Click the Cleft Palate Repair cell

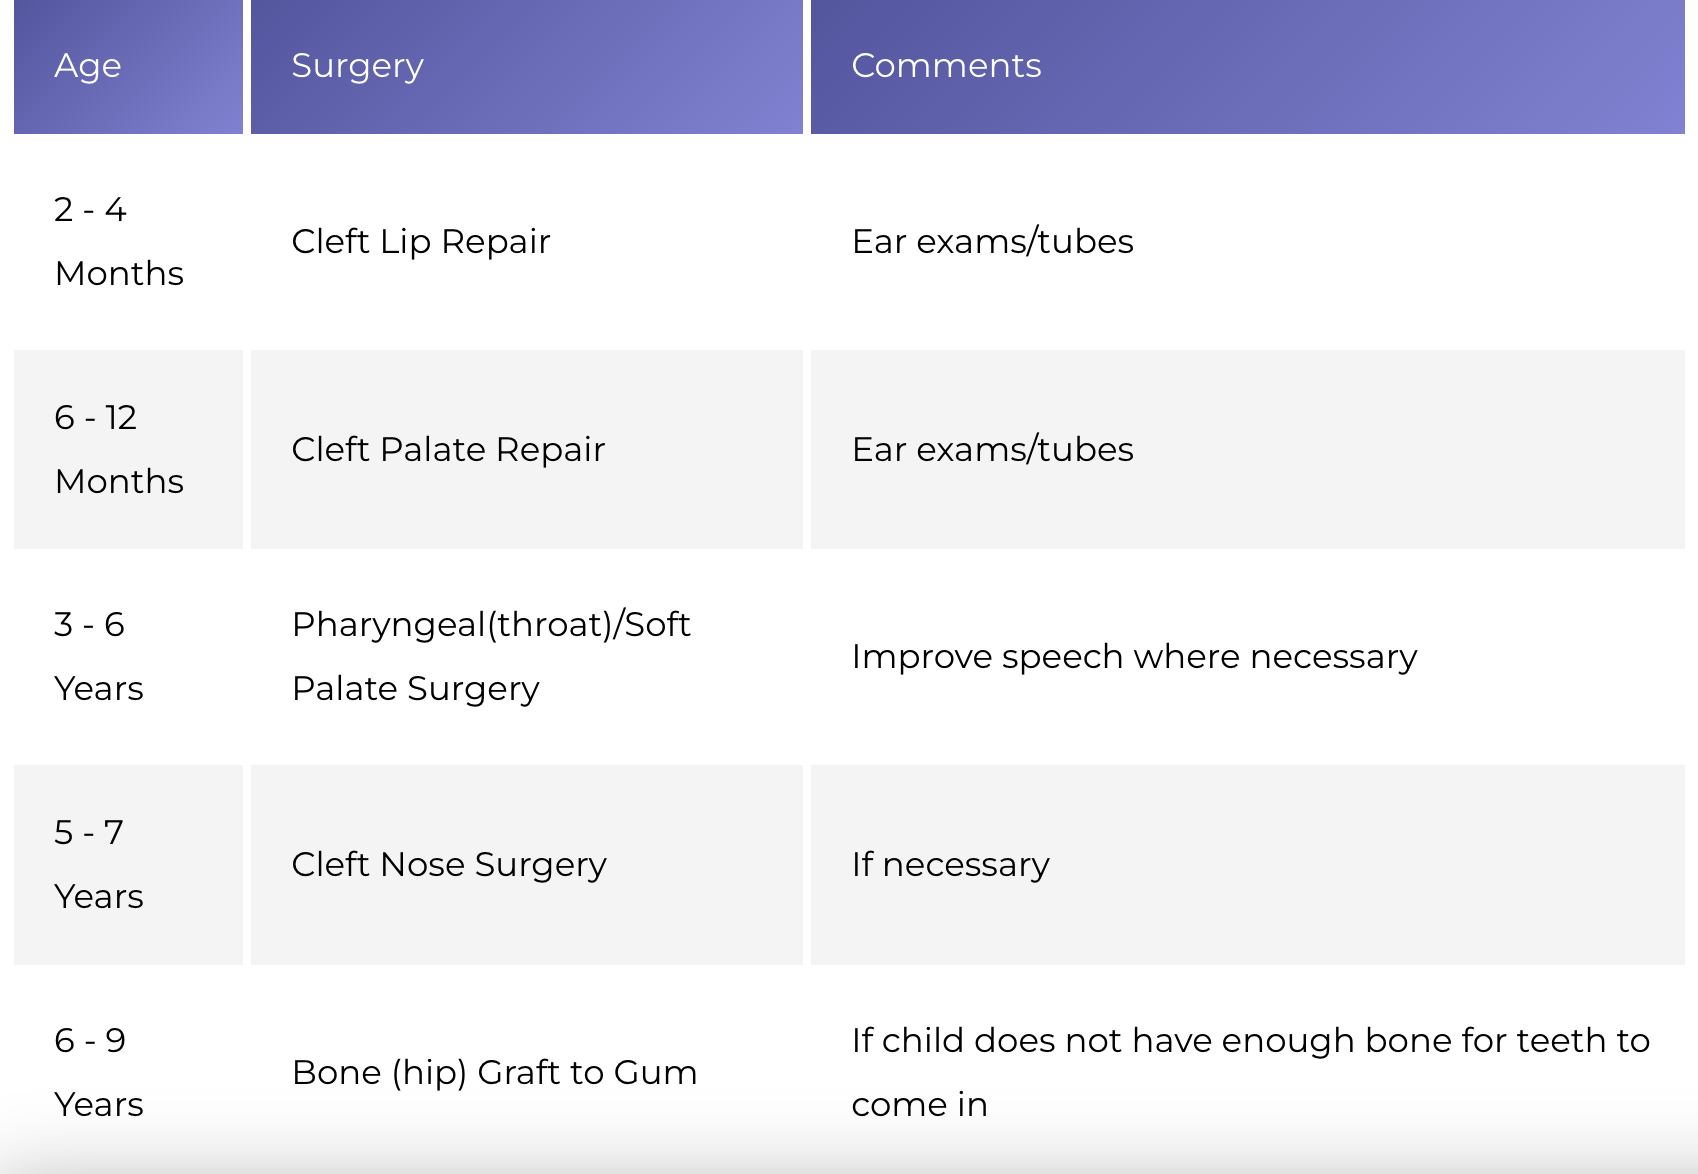coord(526,449)
